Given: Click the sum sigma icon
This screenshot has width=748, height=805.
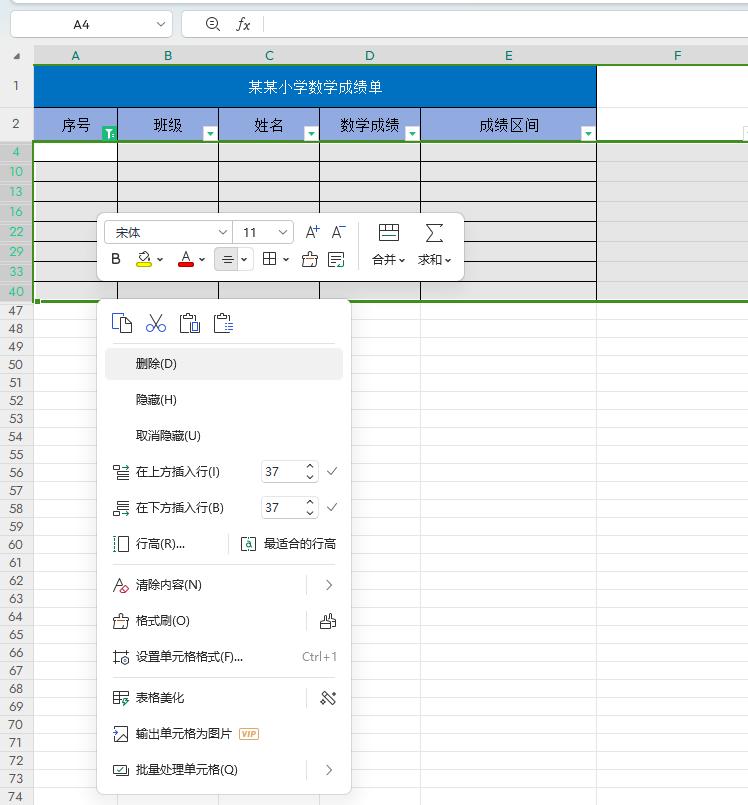Looking at the screenshot, I should (x=434, y=233).
